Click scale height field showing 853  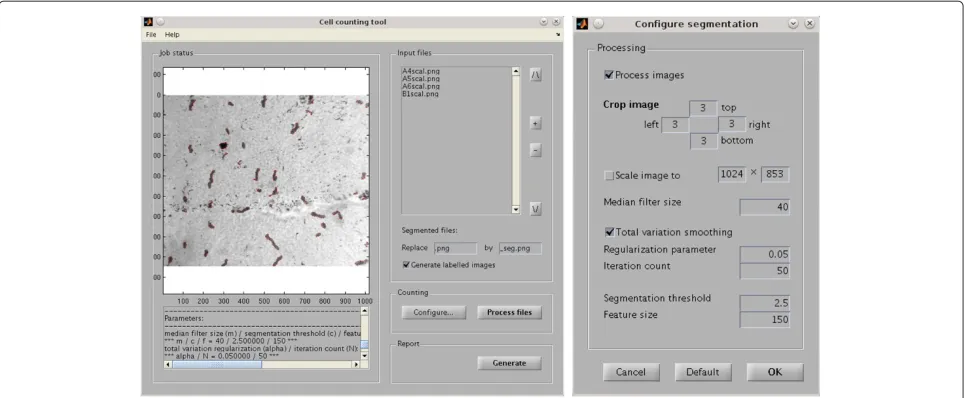point(775,174)
